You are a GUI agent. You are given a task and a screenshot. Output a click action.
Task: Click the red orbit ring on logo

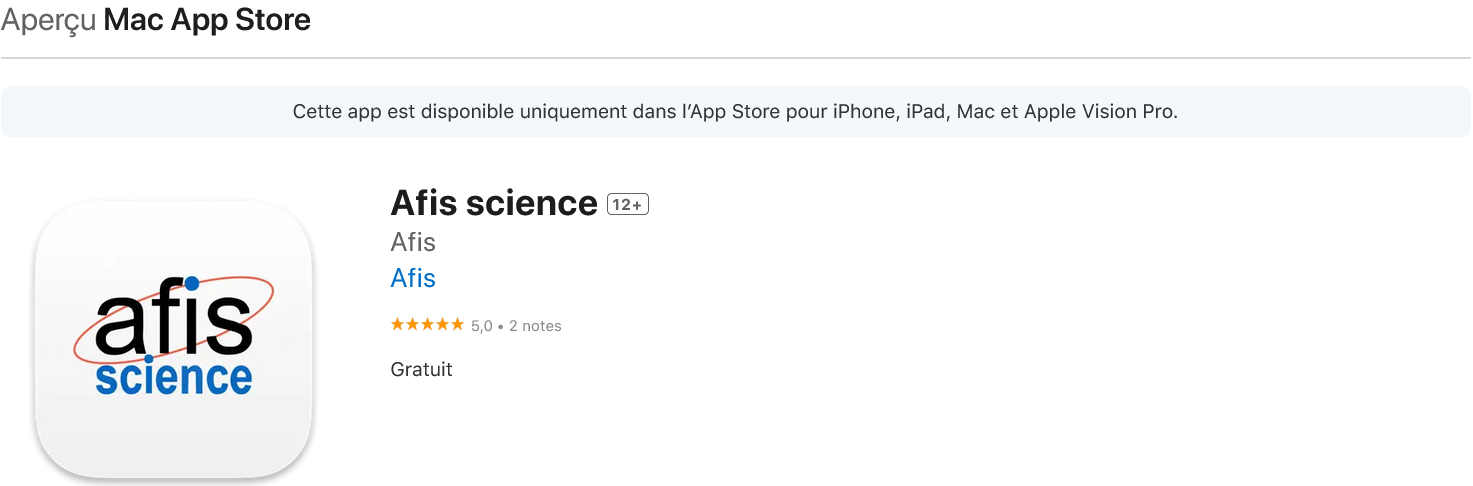click(173, 320)
